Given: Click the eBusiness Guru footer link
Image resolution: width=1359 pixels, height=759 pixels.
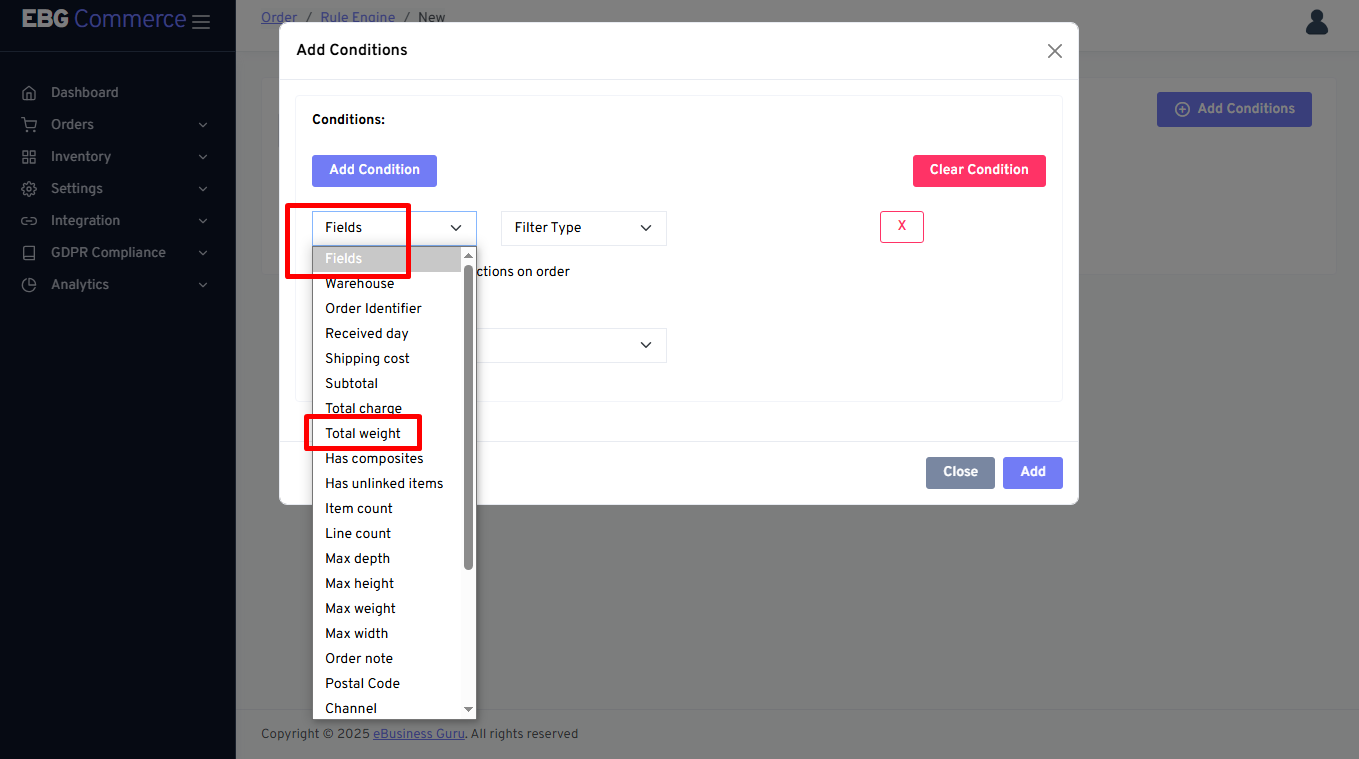Looking at the screenshot, I should click(x=418, y=734).
